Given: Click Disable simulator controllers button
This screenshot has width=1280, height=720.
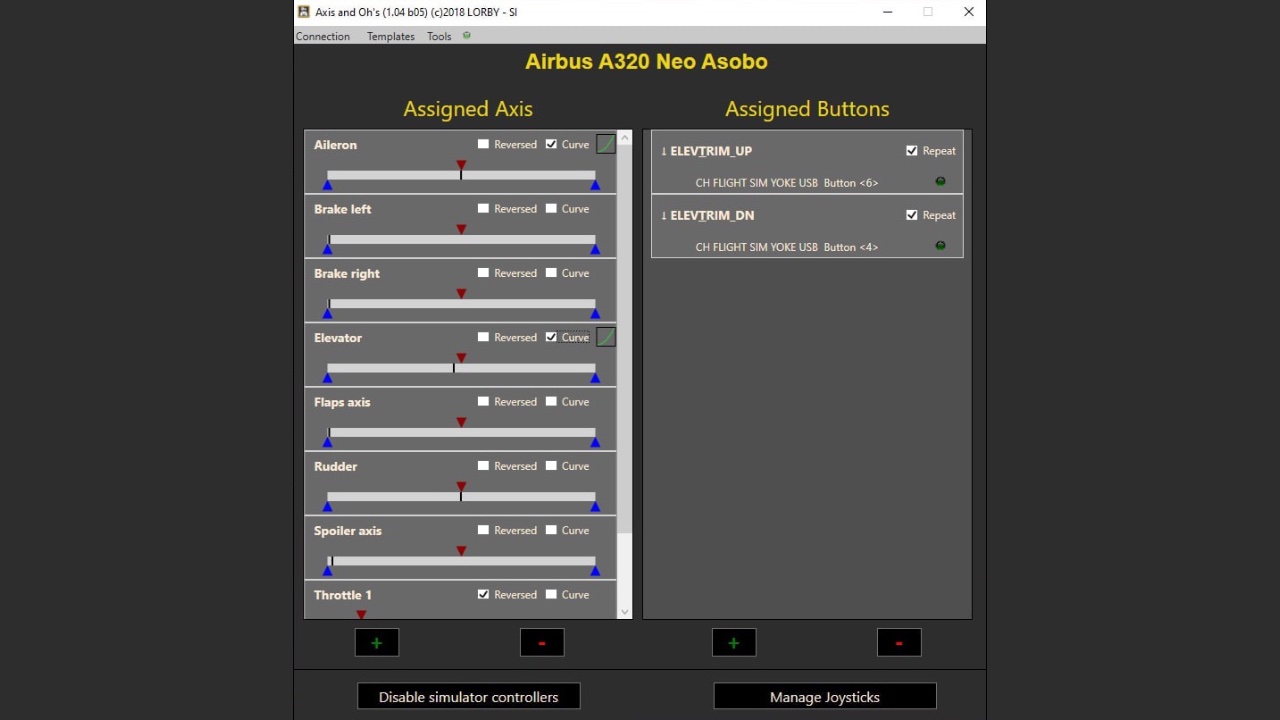Looking at the screenshot, I should [469, 697].
